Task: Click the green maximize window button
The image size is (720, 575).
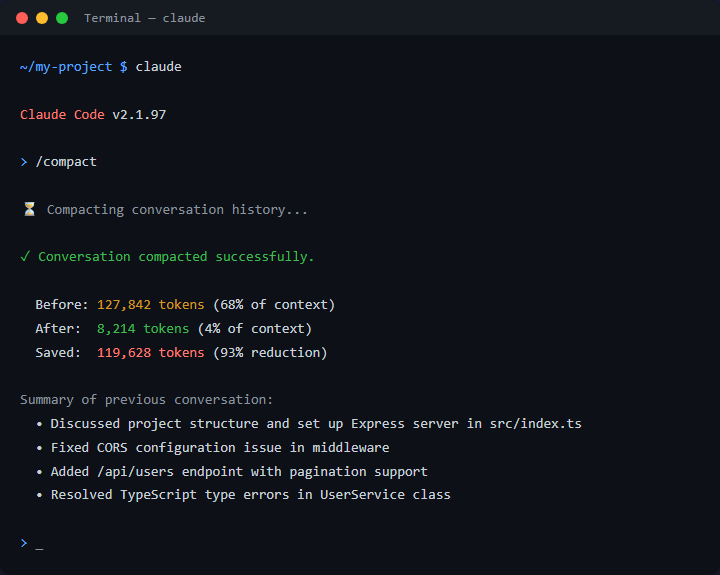Action: coord(62,18)
